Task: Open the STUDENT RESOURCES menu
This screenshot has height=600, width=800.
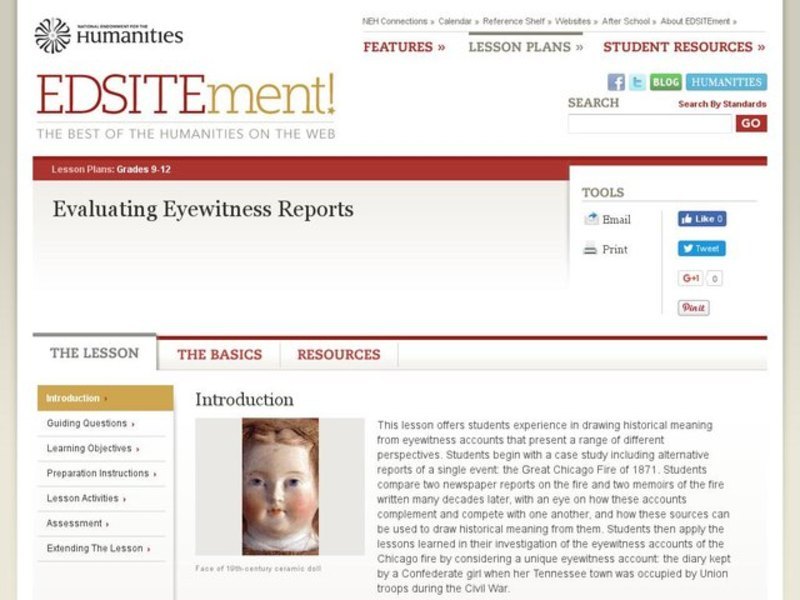Action: tap(684, 47)
